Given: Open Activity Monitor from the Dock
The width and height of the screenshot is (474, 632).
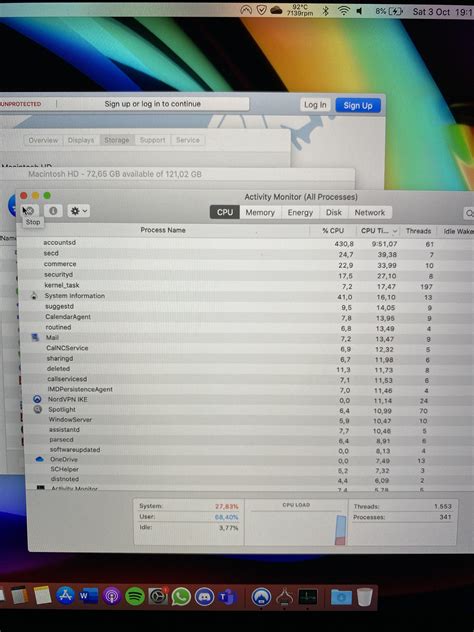Looking at the screenshot, I should [x=308, y=597].
